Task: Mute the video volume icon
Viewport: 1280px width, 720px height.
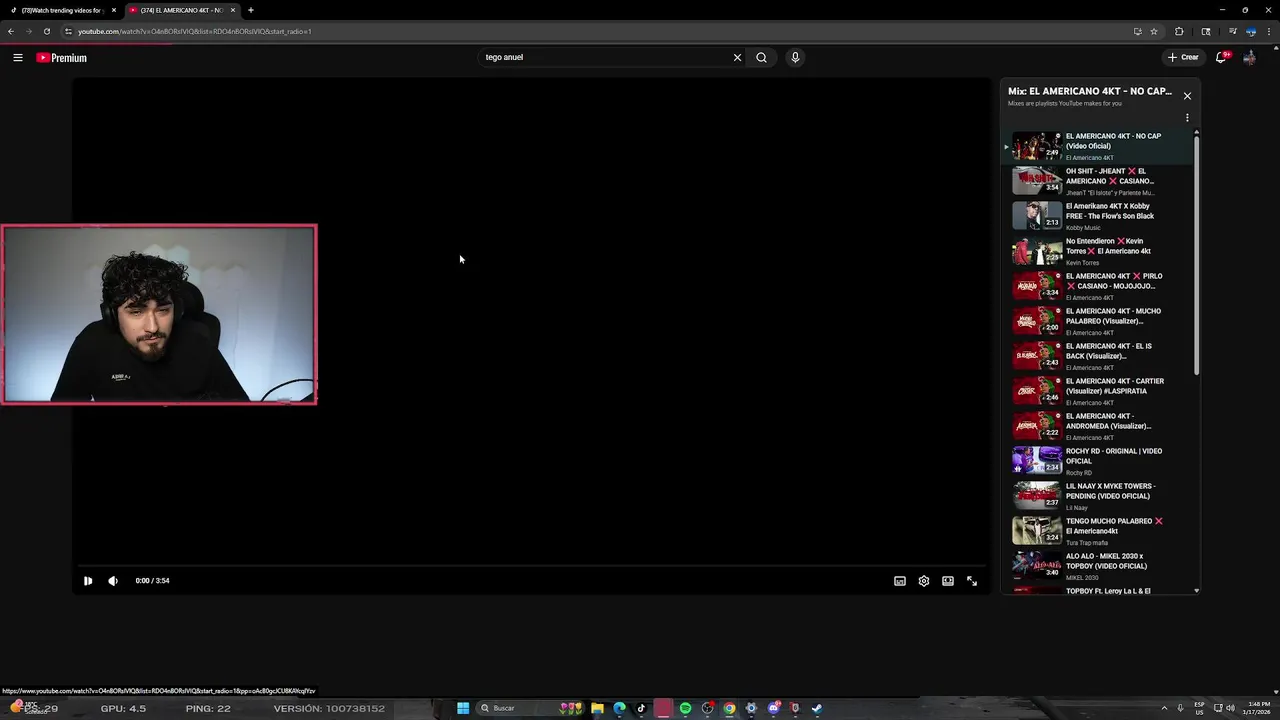Action: [113, 581]
